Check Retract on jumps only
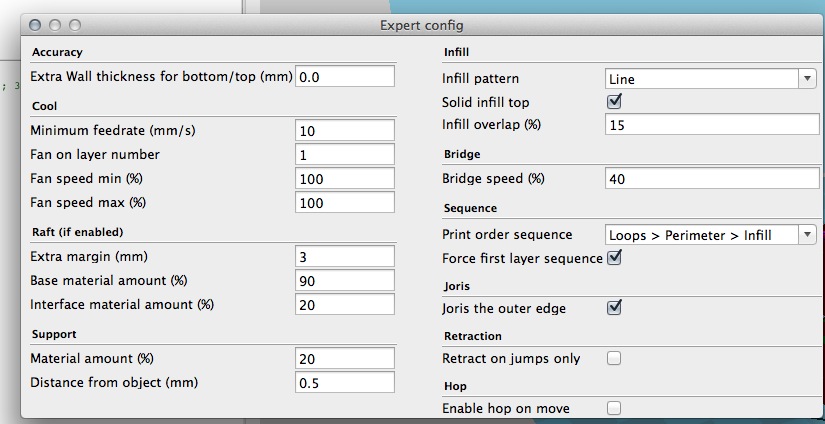Screen dimensions: 825x424 pyautogui.click(x=615, y=358)
